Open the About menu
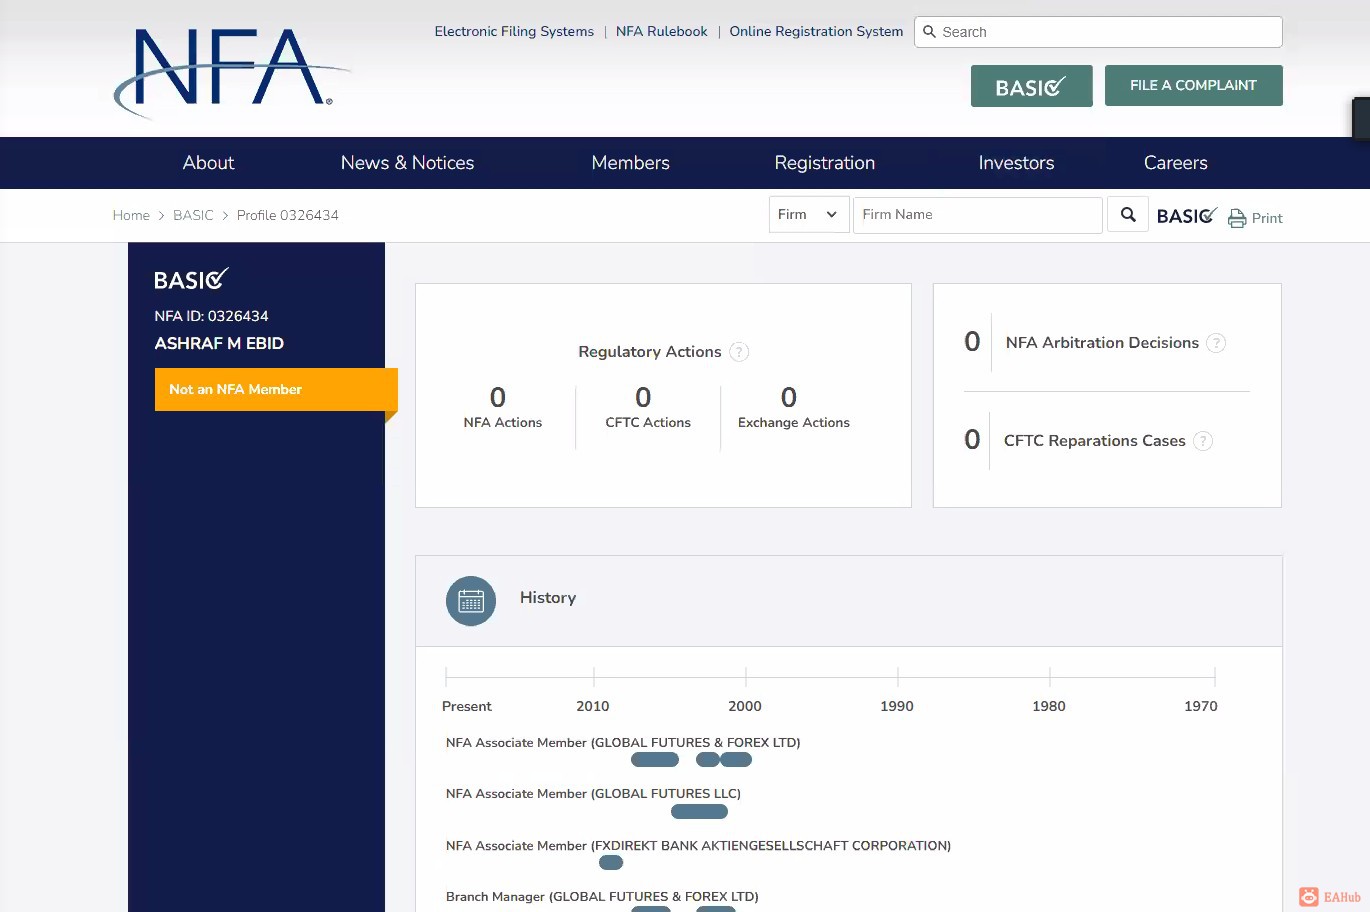Image resolution: width=1370 pixels, height=912 pixels. (208, 163)
